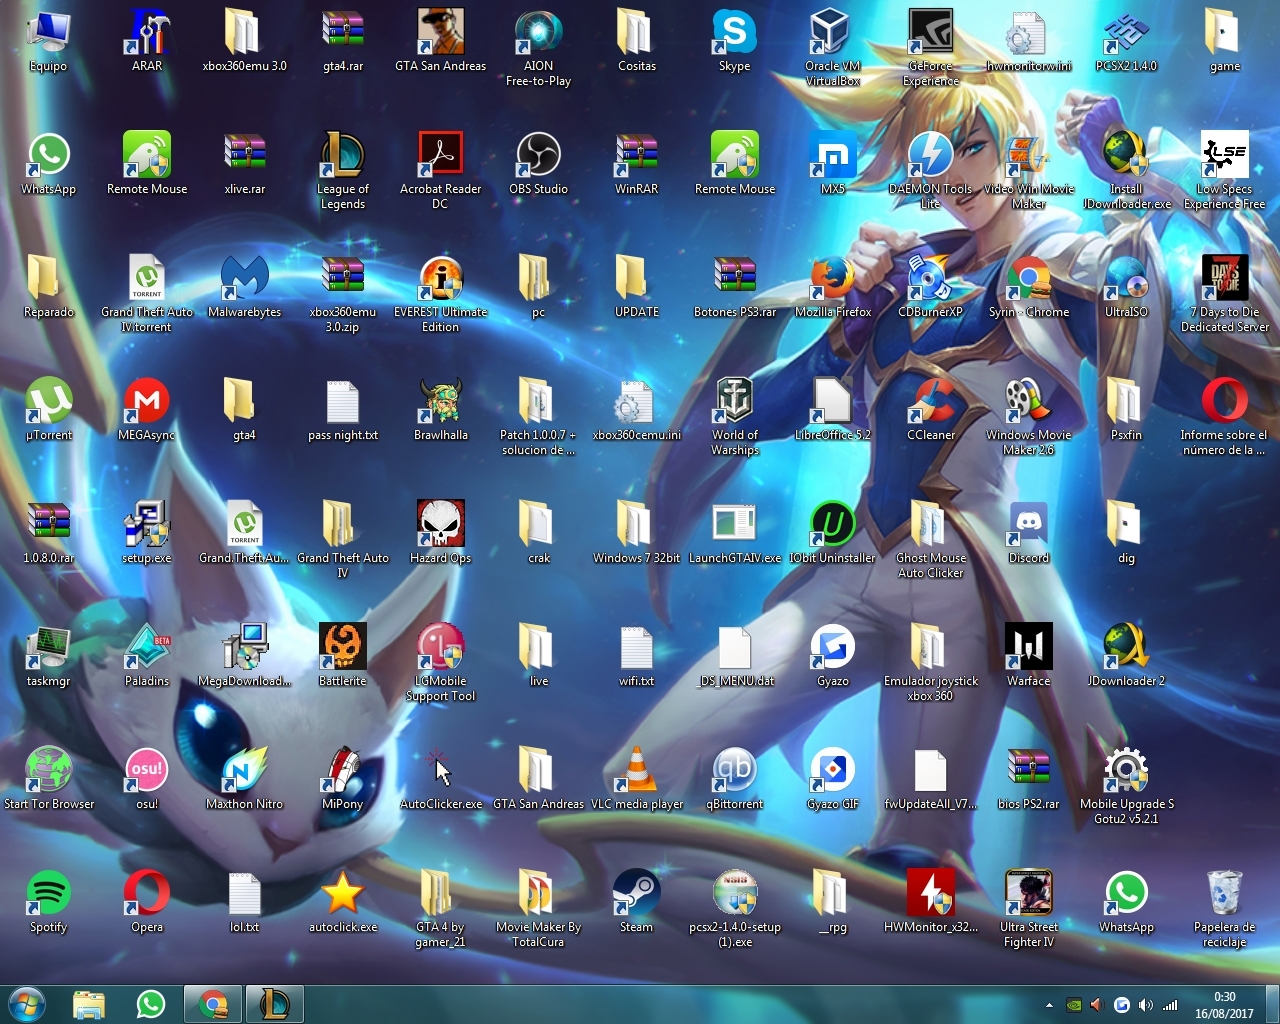1280x1024 pixels.
Task: Open the Gyazo GIF shortcut
Action: [832, 769]
